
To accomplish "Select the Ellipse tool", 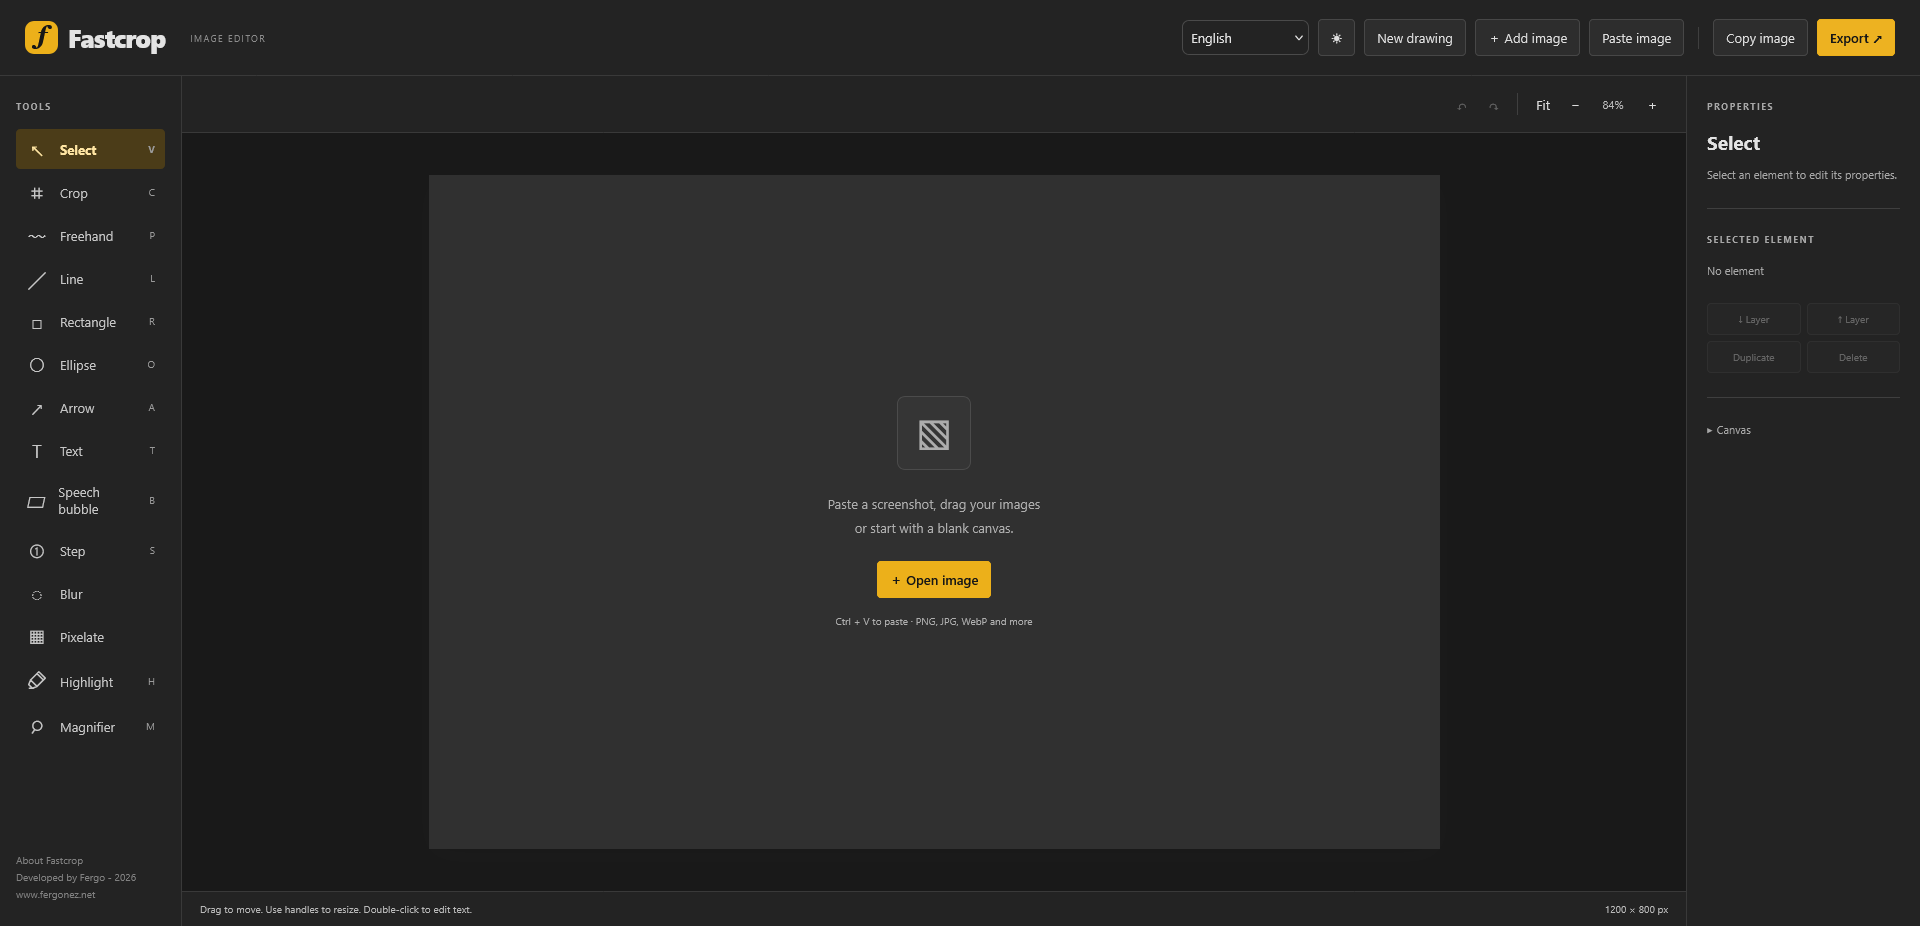I will click(90, 365).
